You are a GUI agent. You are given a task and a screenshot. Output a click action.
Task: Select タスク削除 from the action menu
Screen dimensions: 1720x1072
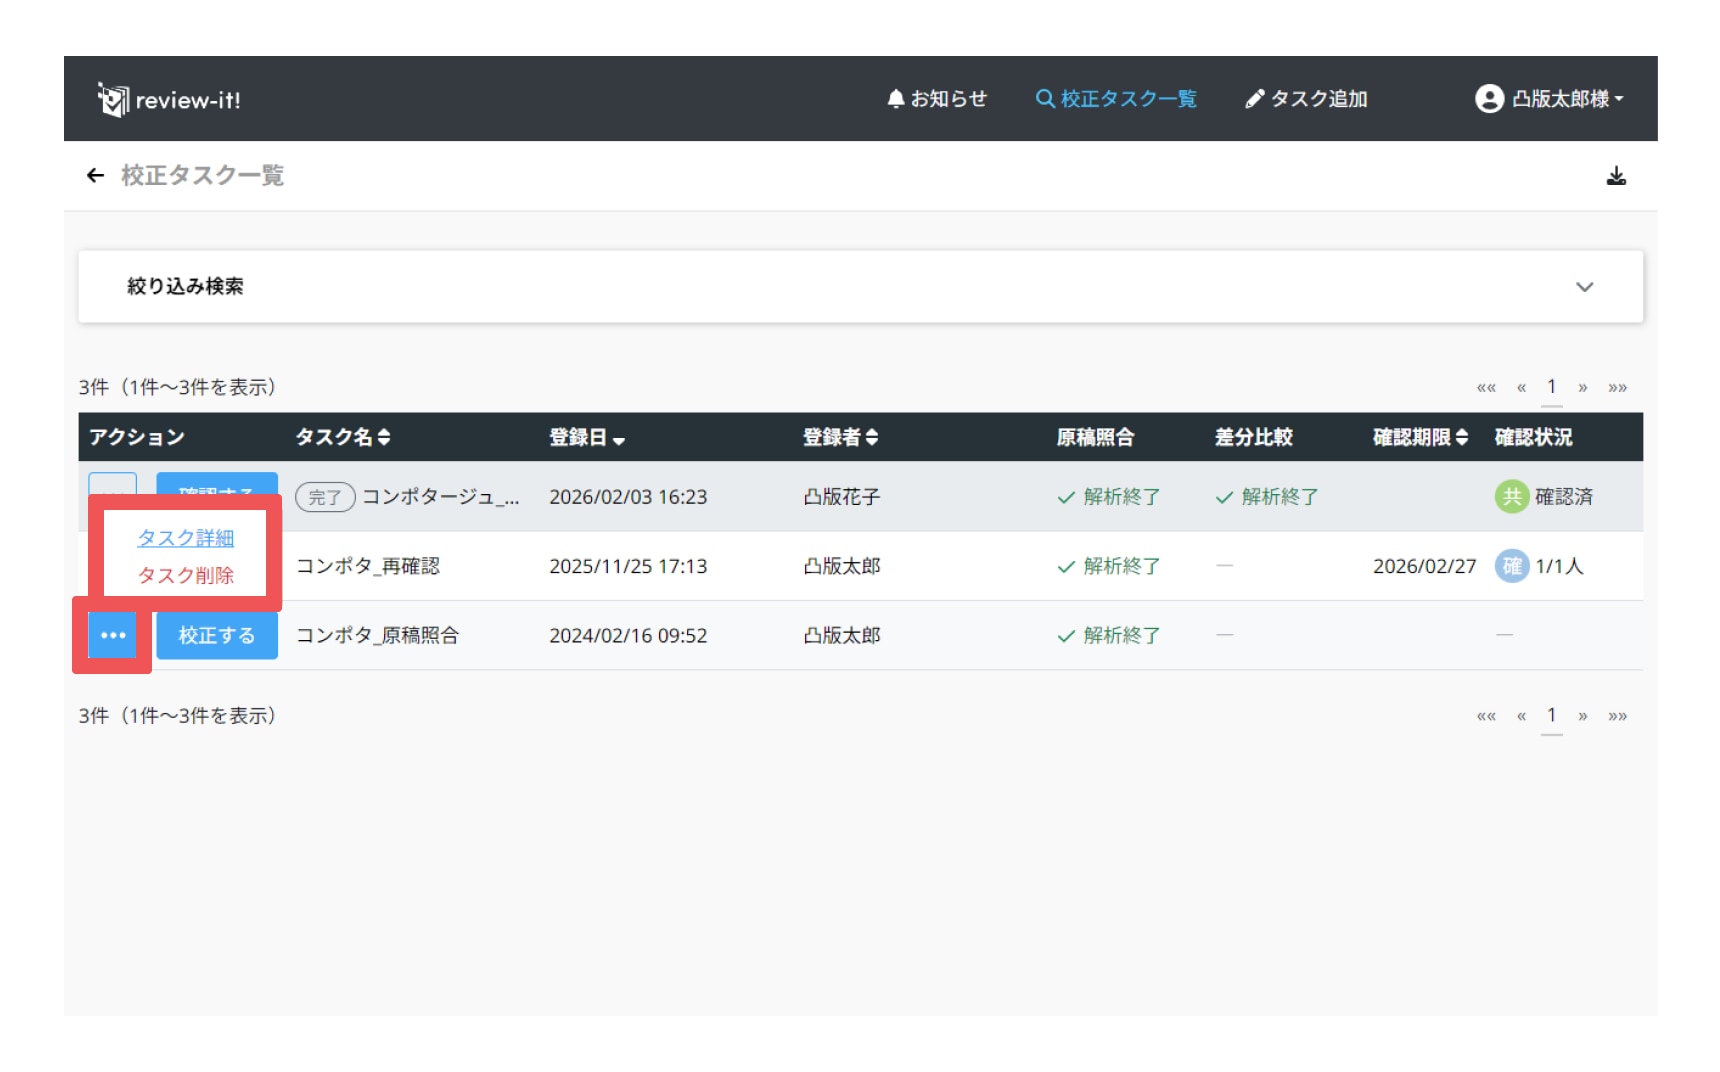click(185, 576)
